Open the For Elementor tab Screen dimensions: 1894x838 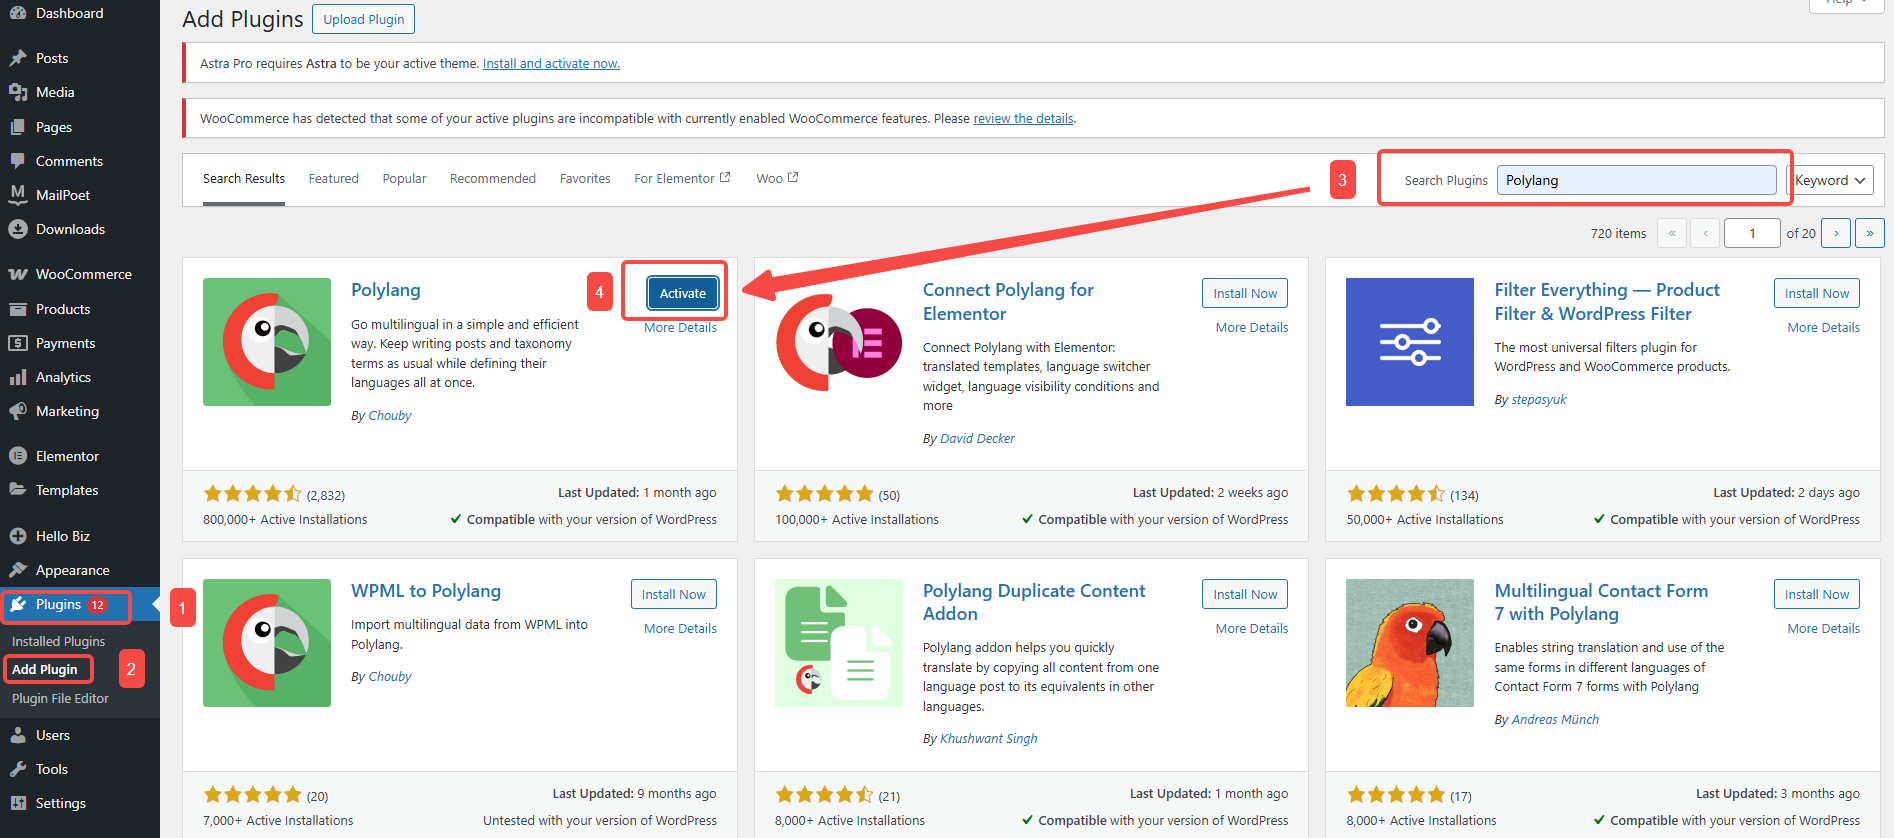[x=682, y=178]
